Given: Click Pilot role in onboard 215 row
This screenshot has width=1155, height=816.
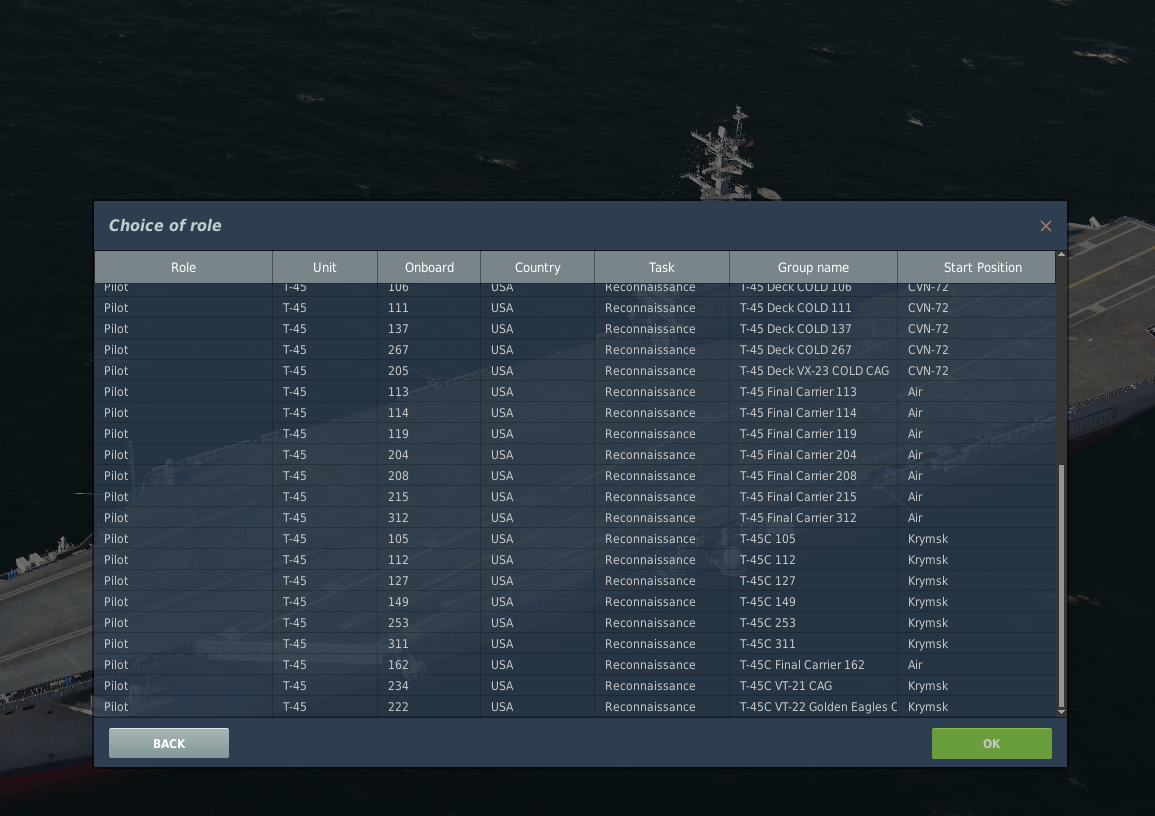Looking at the screenshot, I should tap(116, 496).
